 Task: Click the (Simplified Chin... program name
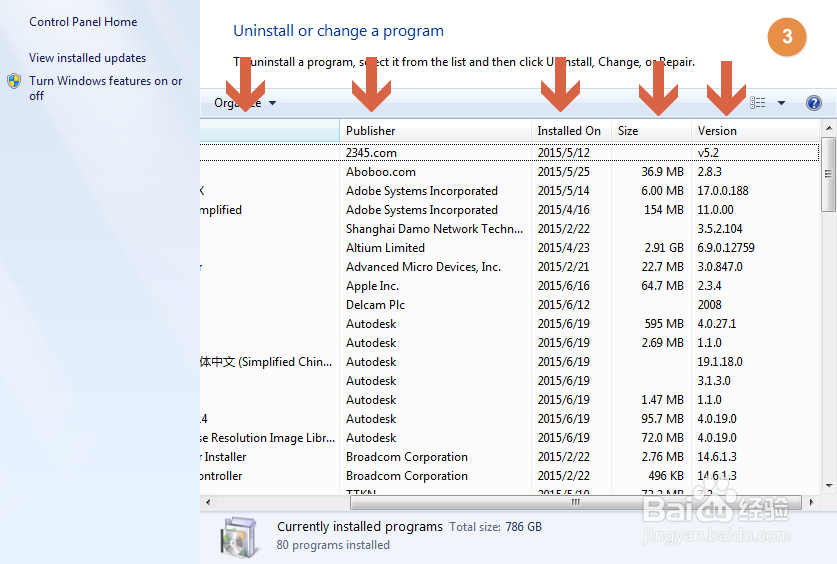pyautogui.click(x=266, y=362)
